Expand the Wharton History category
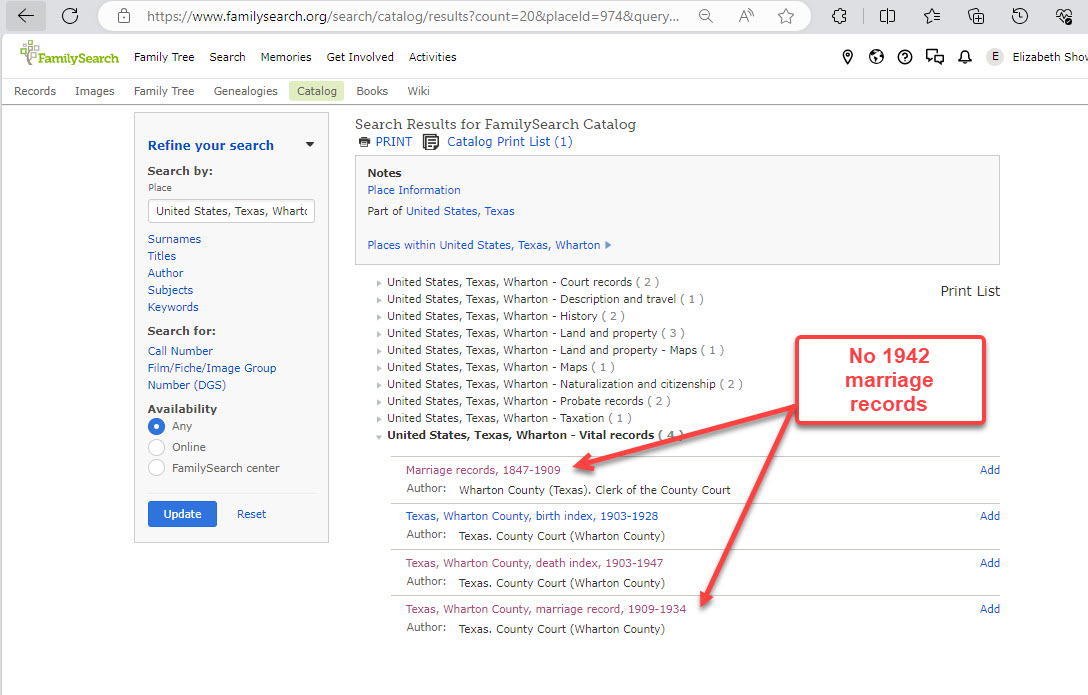Screen dimensions: 1088x695 [x=379, y=317]
